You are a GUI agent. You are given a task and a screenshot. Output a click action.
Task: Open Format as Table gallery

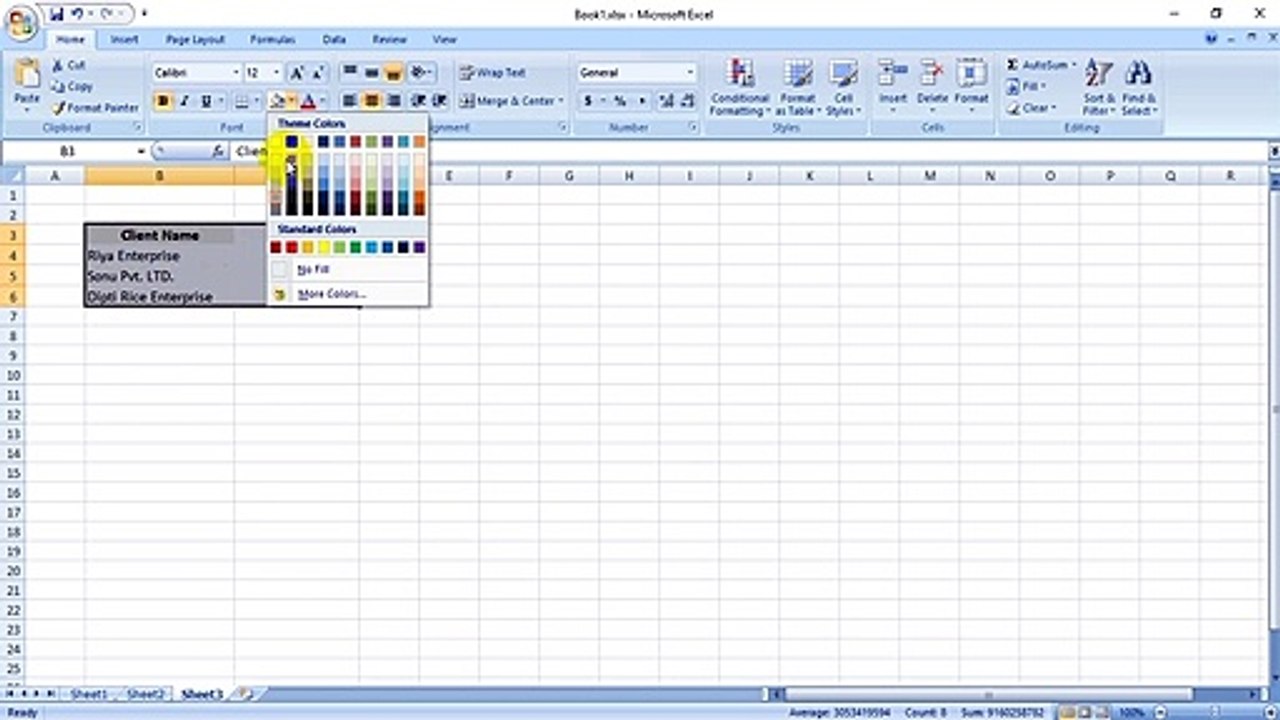[797, 87]
